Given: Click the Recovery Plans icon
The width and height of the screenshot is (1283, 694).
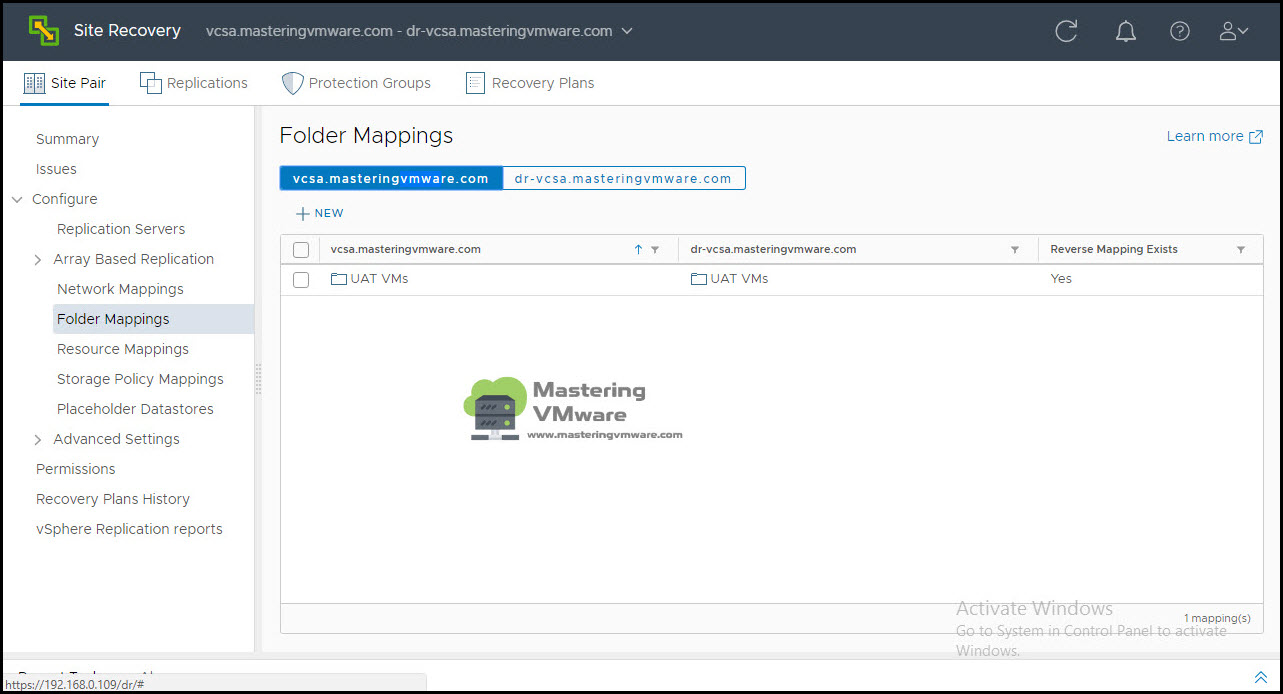Looking at the screenshot, I should click(x=475, y=83).
